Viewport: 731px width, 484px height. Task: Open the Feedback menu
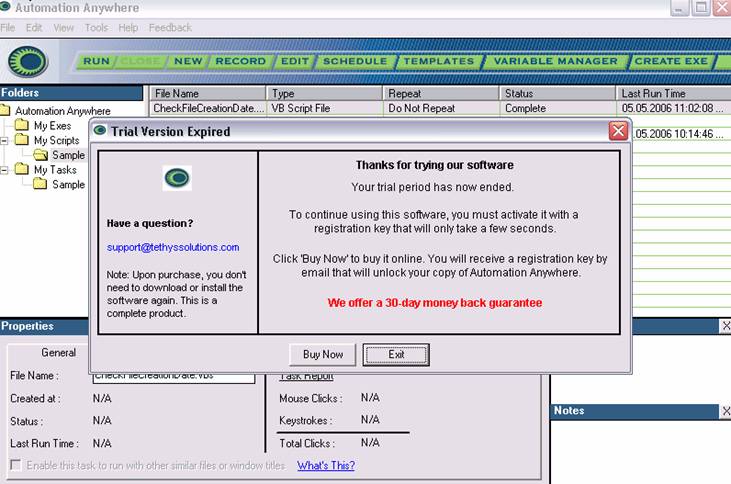170,28
